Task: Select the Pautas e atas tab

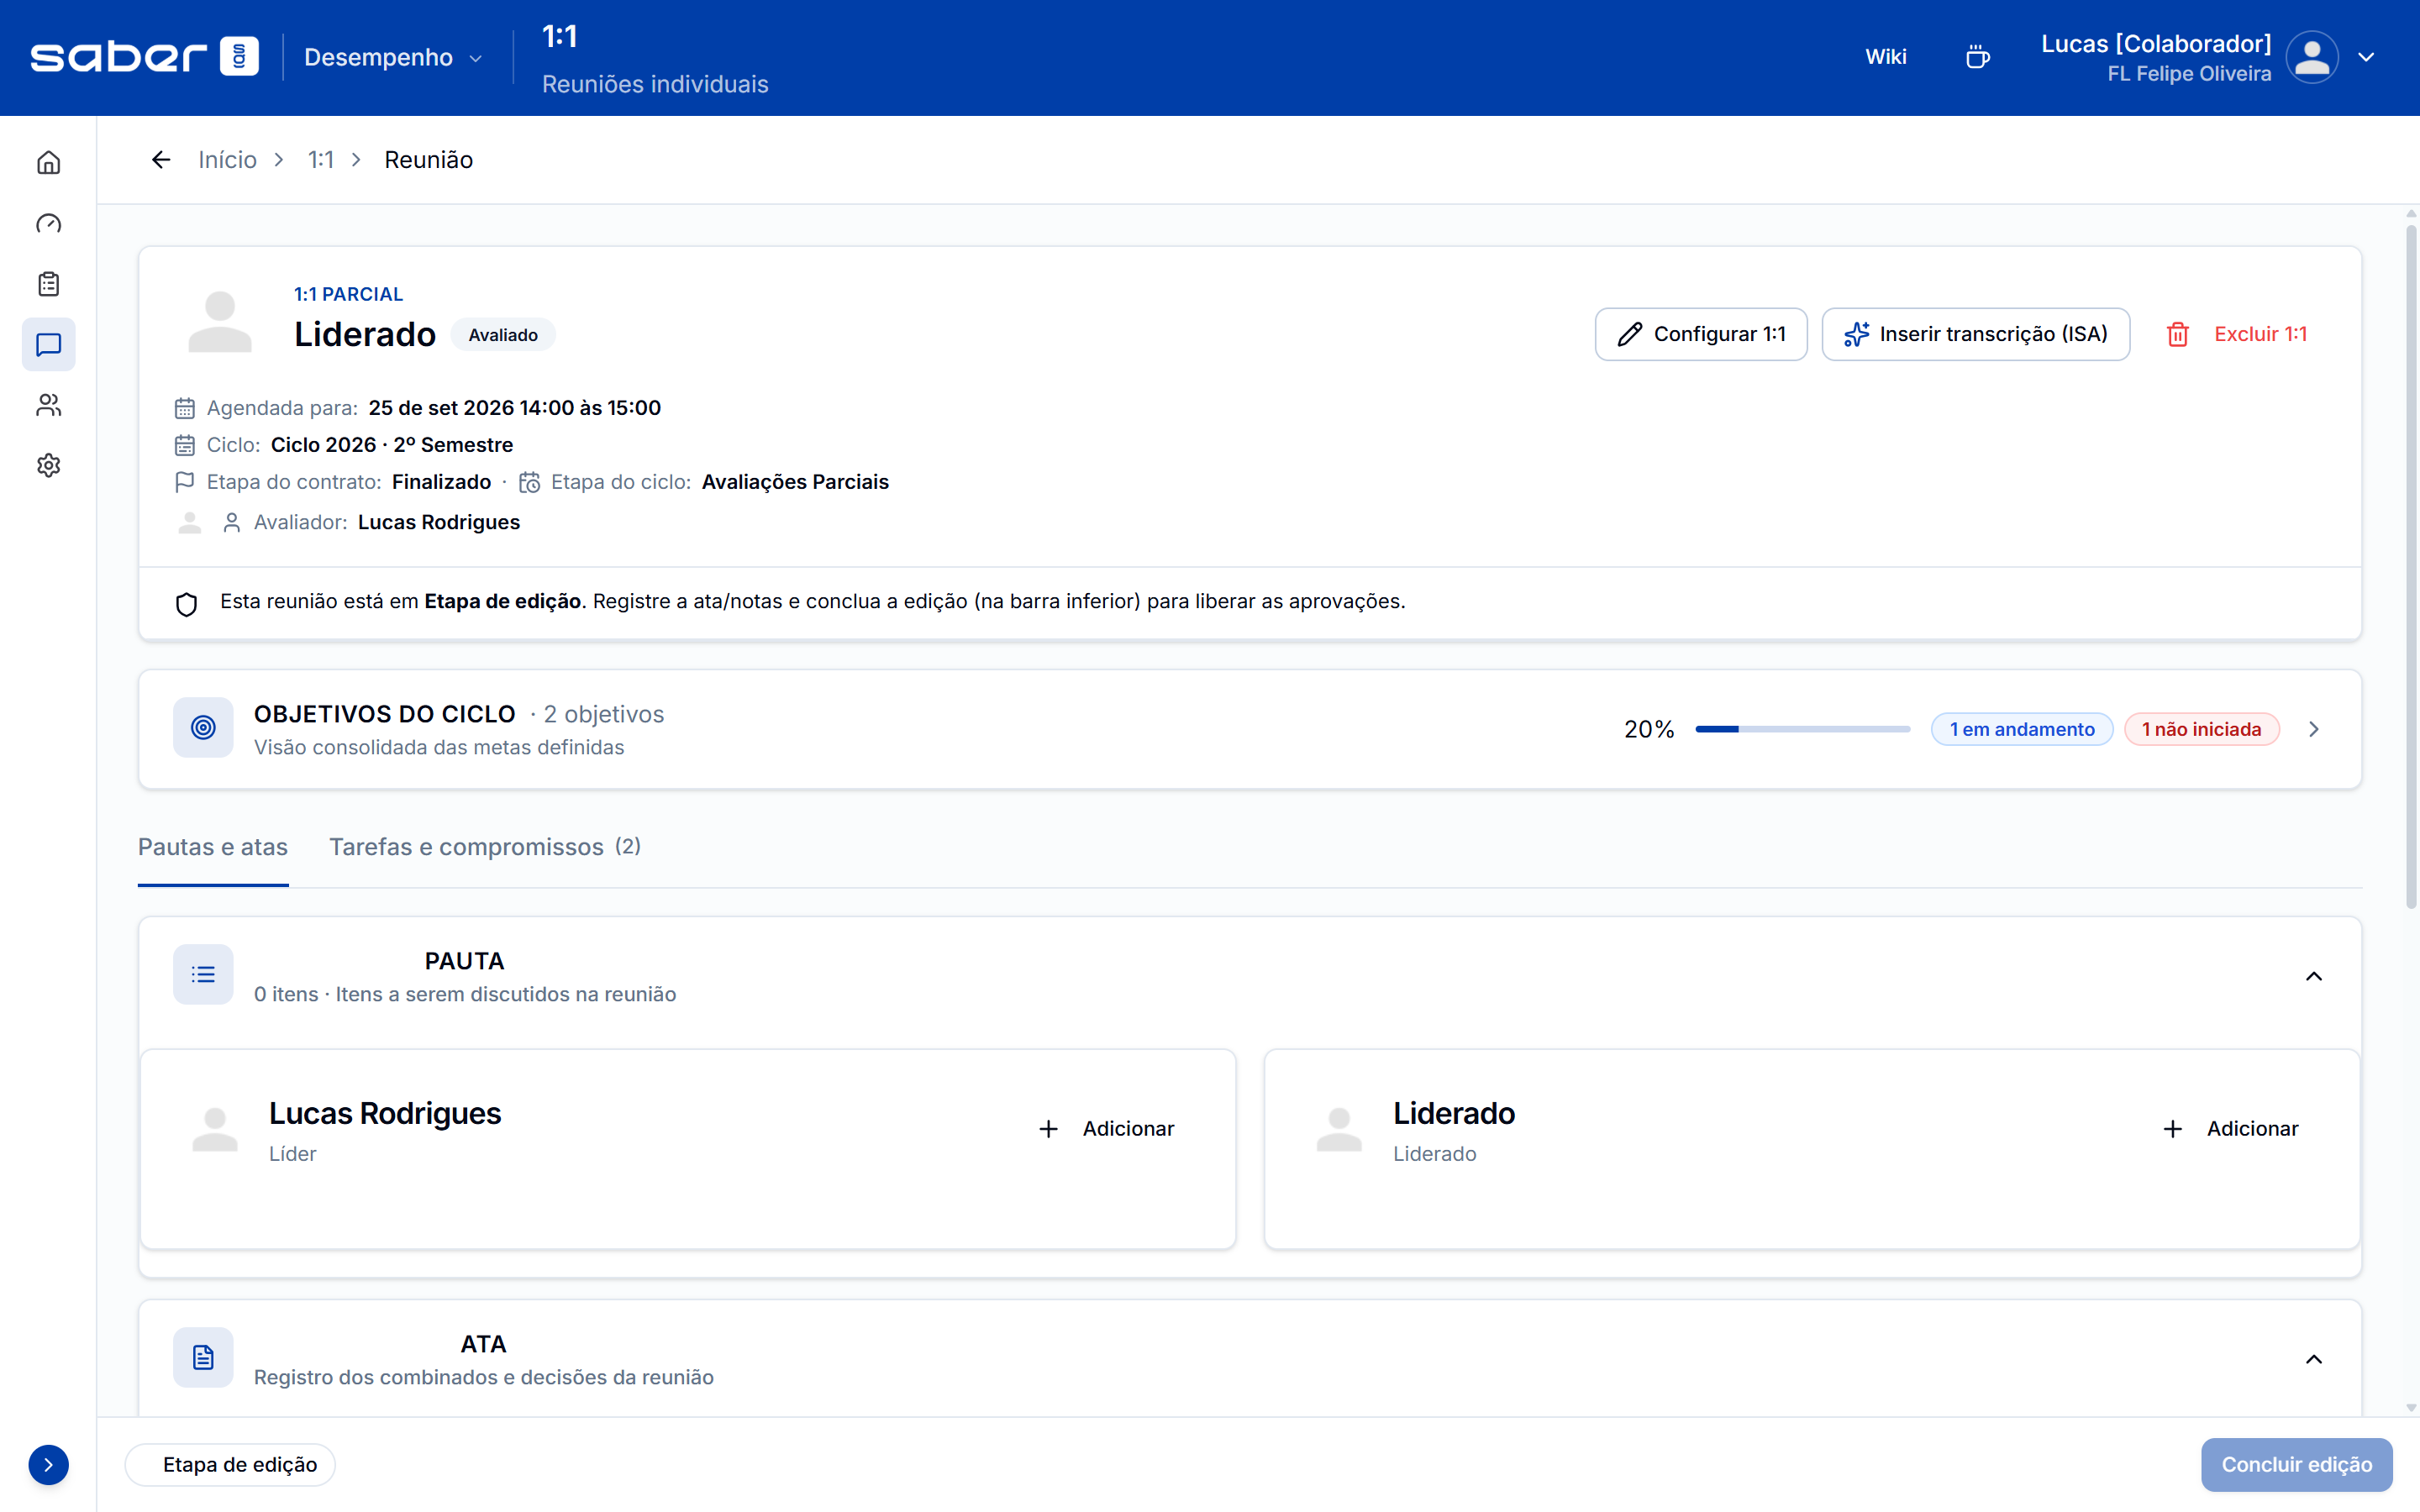Action: click(x=213, y=847)
